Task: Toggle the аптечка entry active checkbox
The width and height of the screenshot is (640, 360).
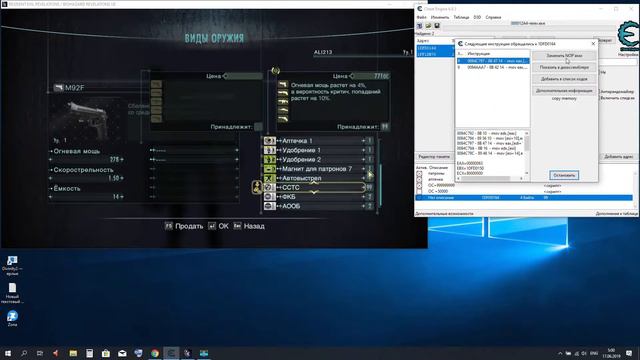Action: [419, 179]
